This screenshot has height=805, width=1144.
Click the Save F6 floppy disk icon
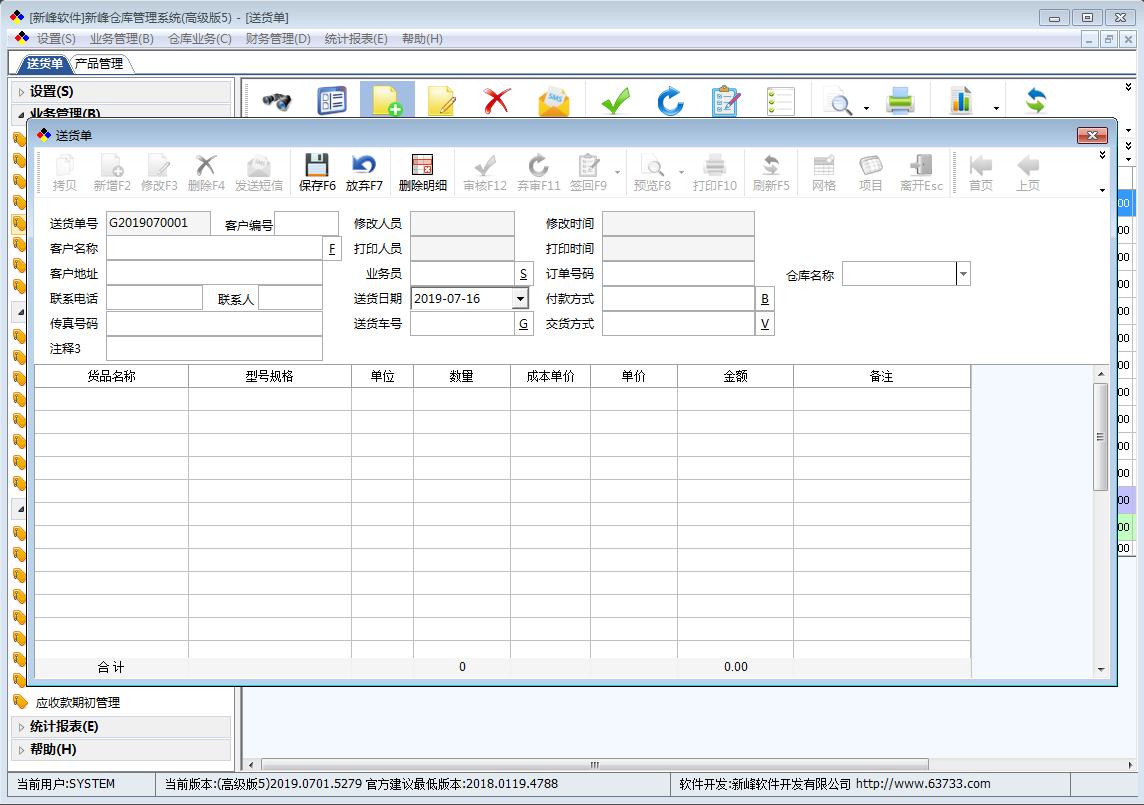point(317,171)
